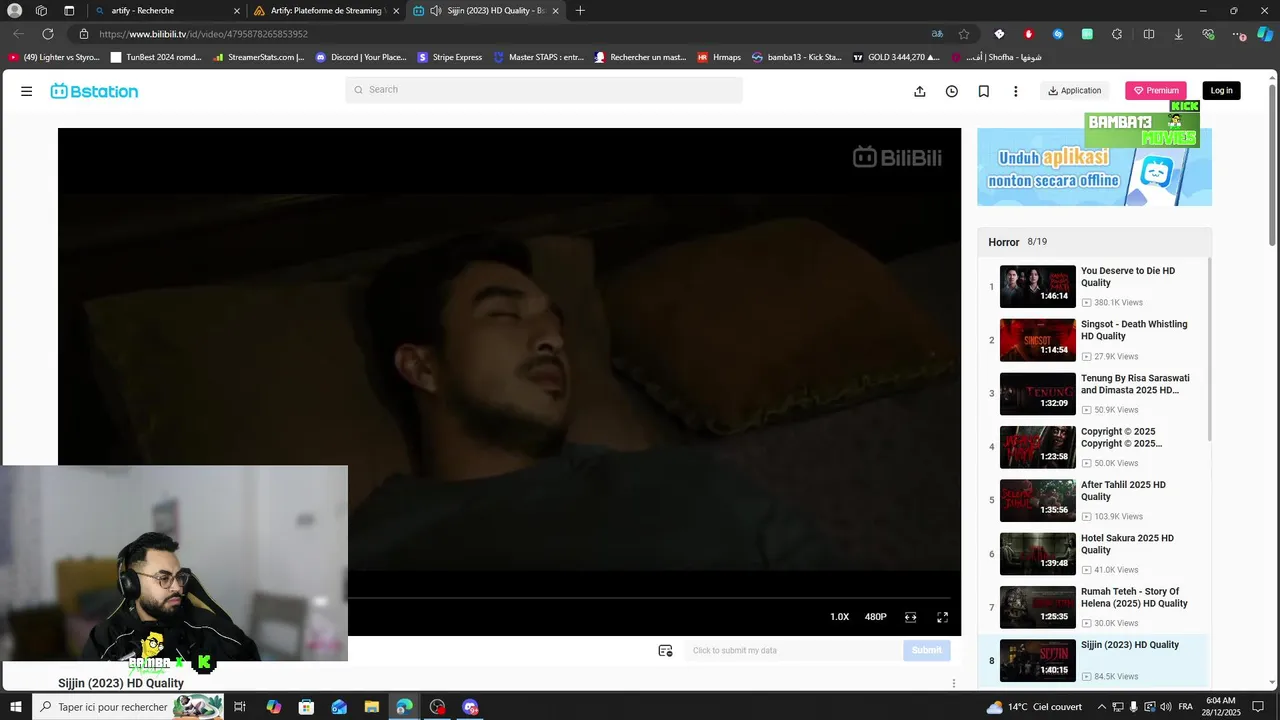Viewport: 1280px width, 720px height.
Task: Open Lighter vs Styro bookmark
Action: (55, 57)
